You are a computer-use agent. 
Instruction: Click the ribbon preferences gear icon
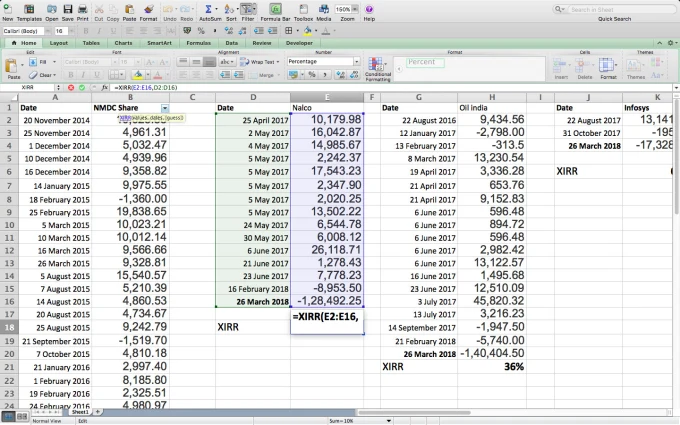[670, 43]
